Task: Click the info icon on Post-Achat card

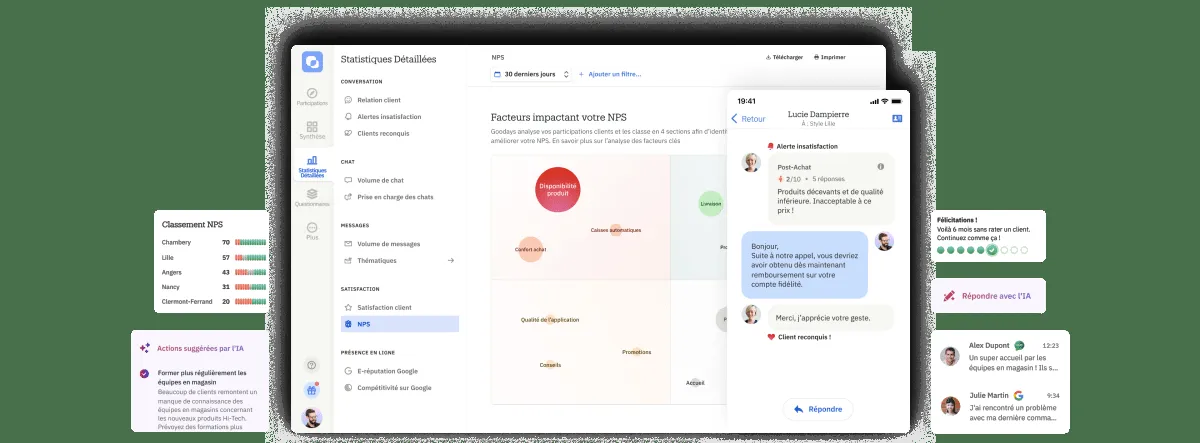Action: (880, 166)
